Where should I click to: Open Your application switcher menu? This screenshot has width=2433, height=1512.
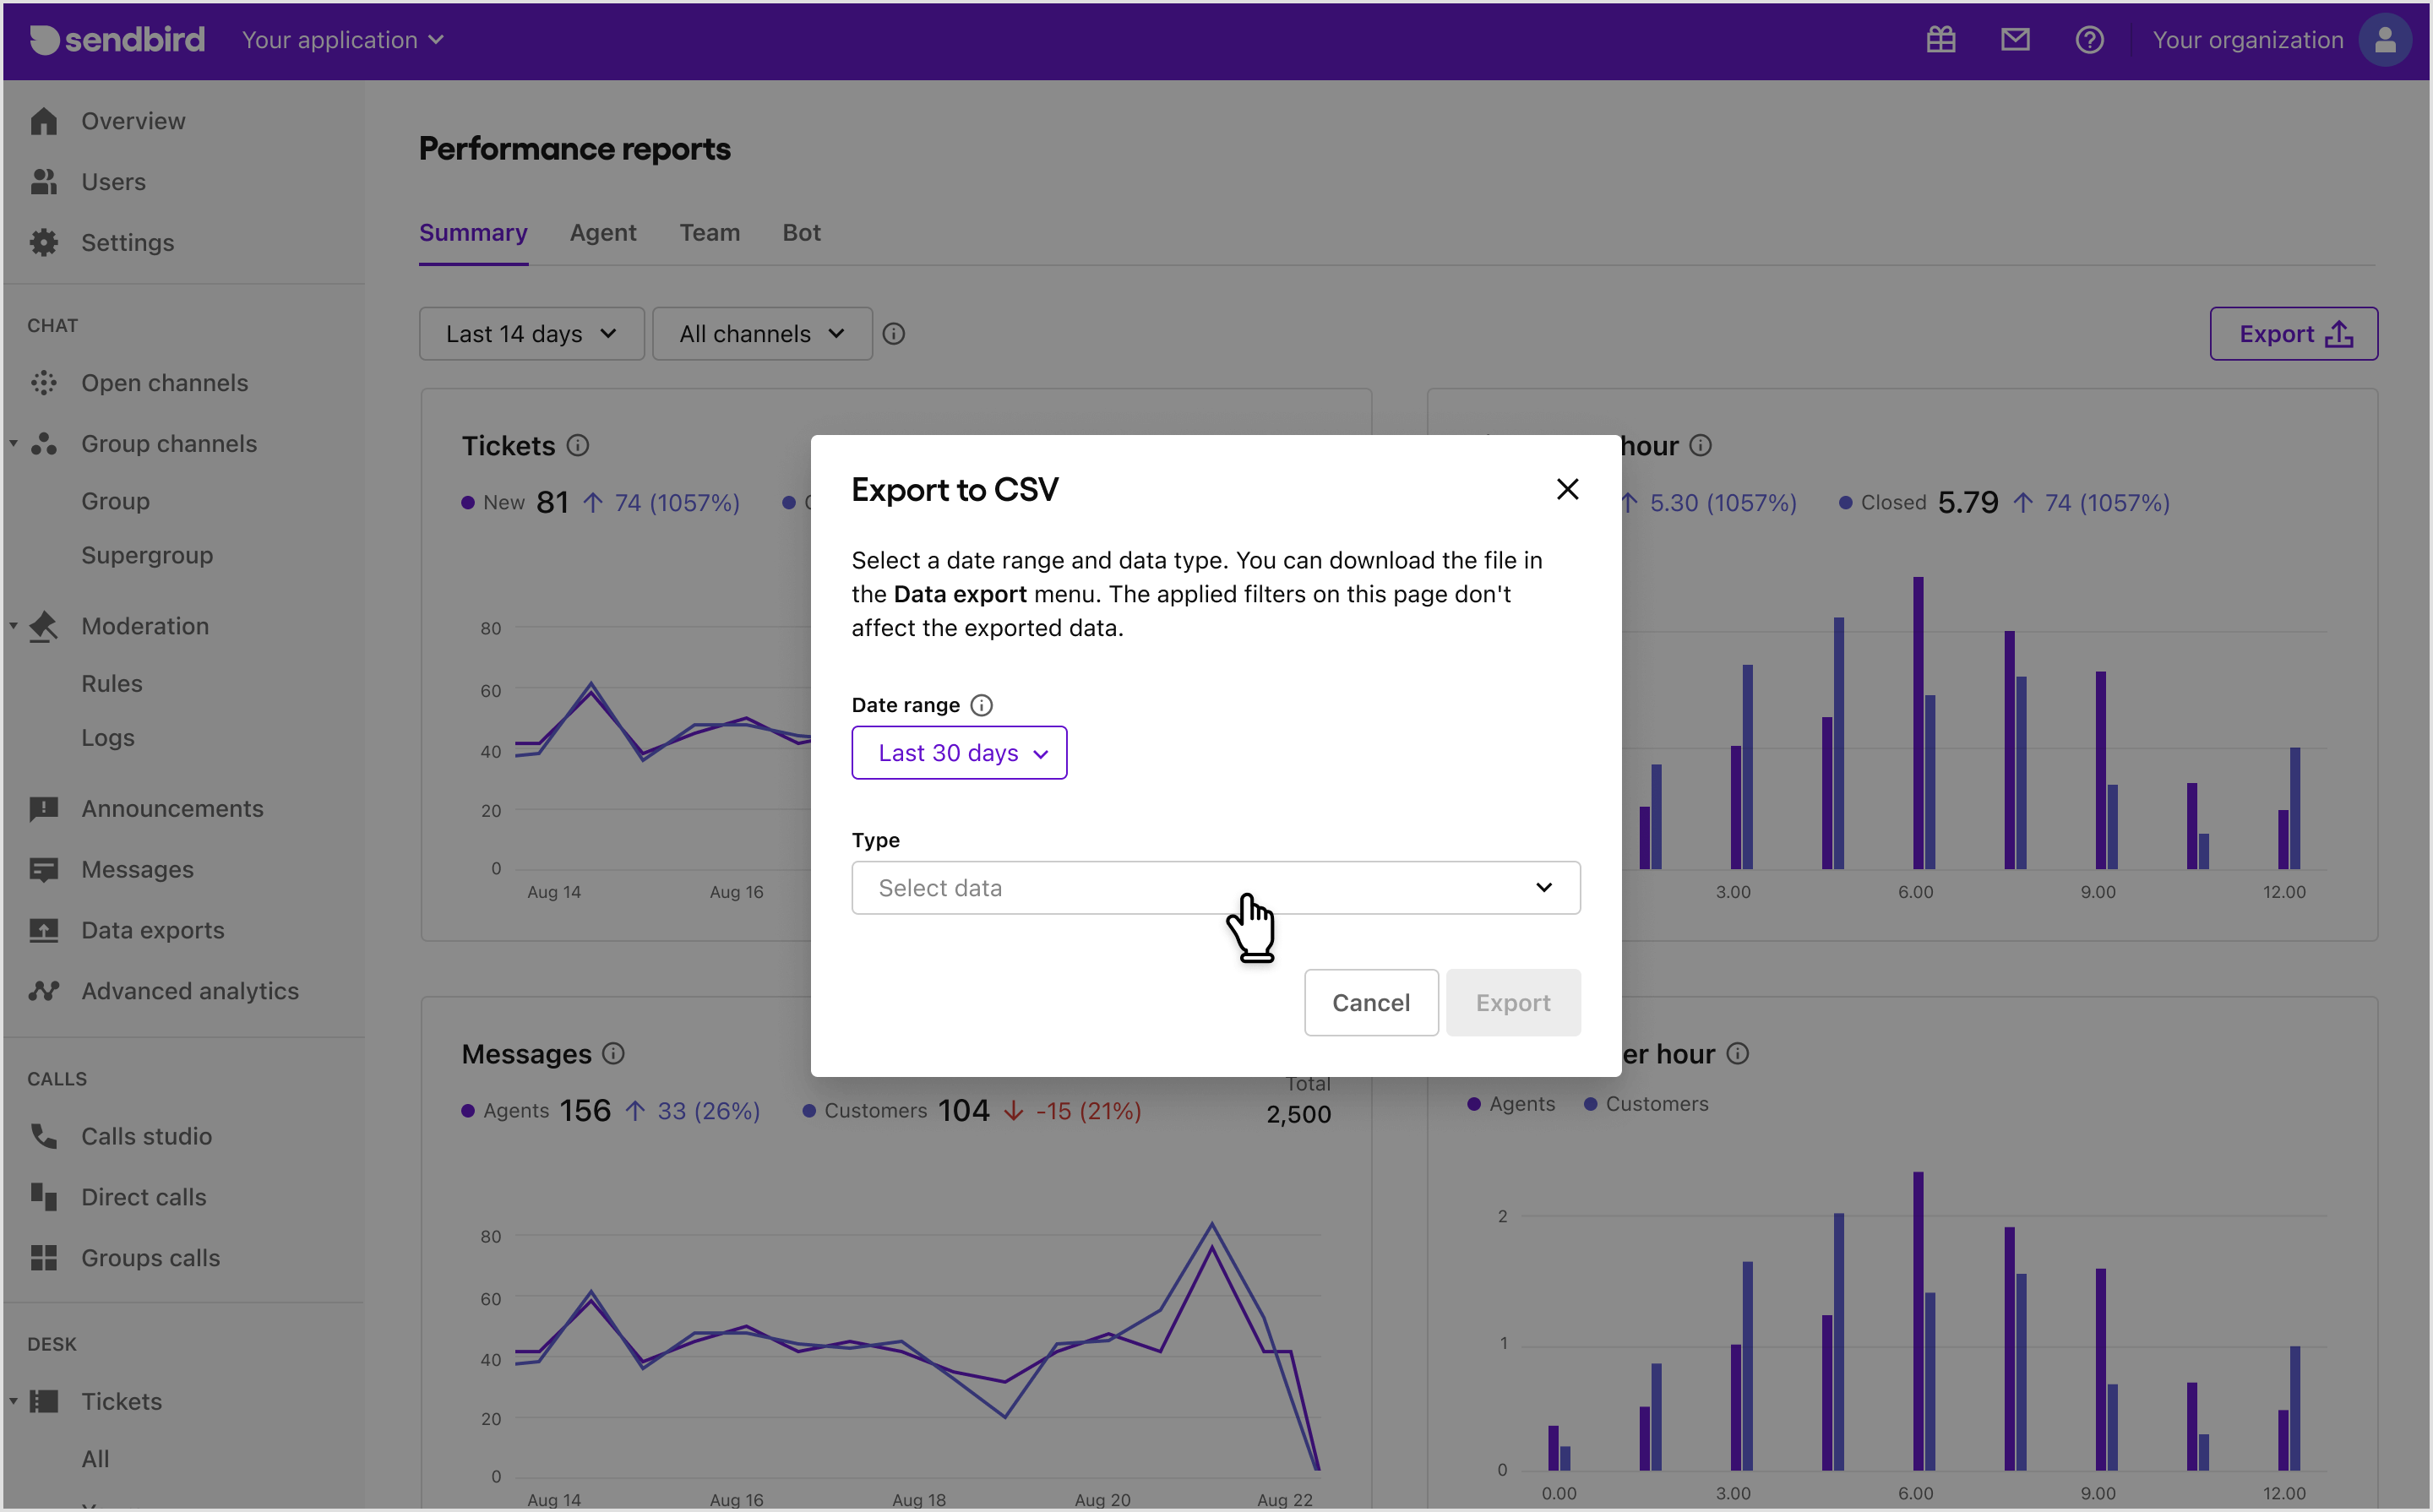click(x=342, y=40)
